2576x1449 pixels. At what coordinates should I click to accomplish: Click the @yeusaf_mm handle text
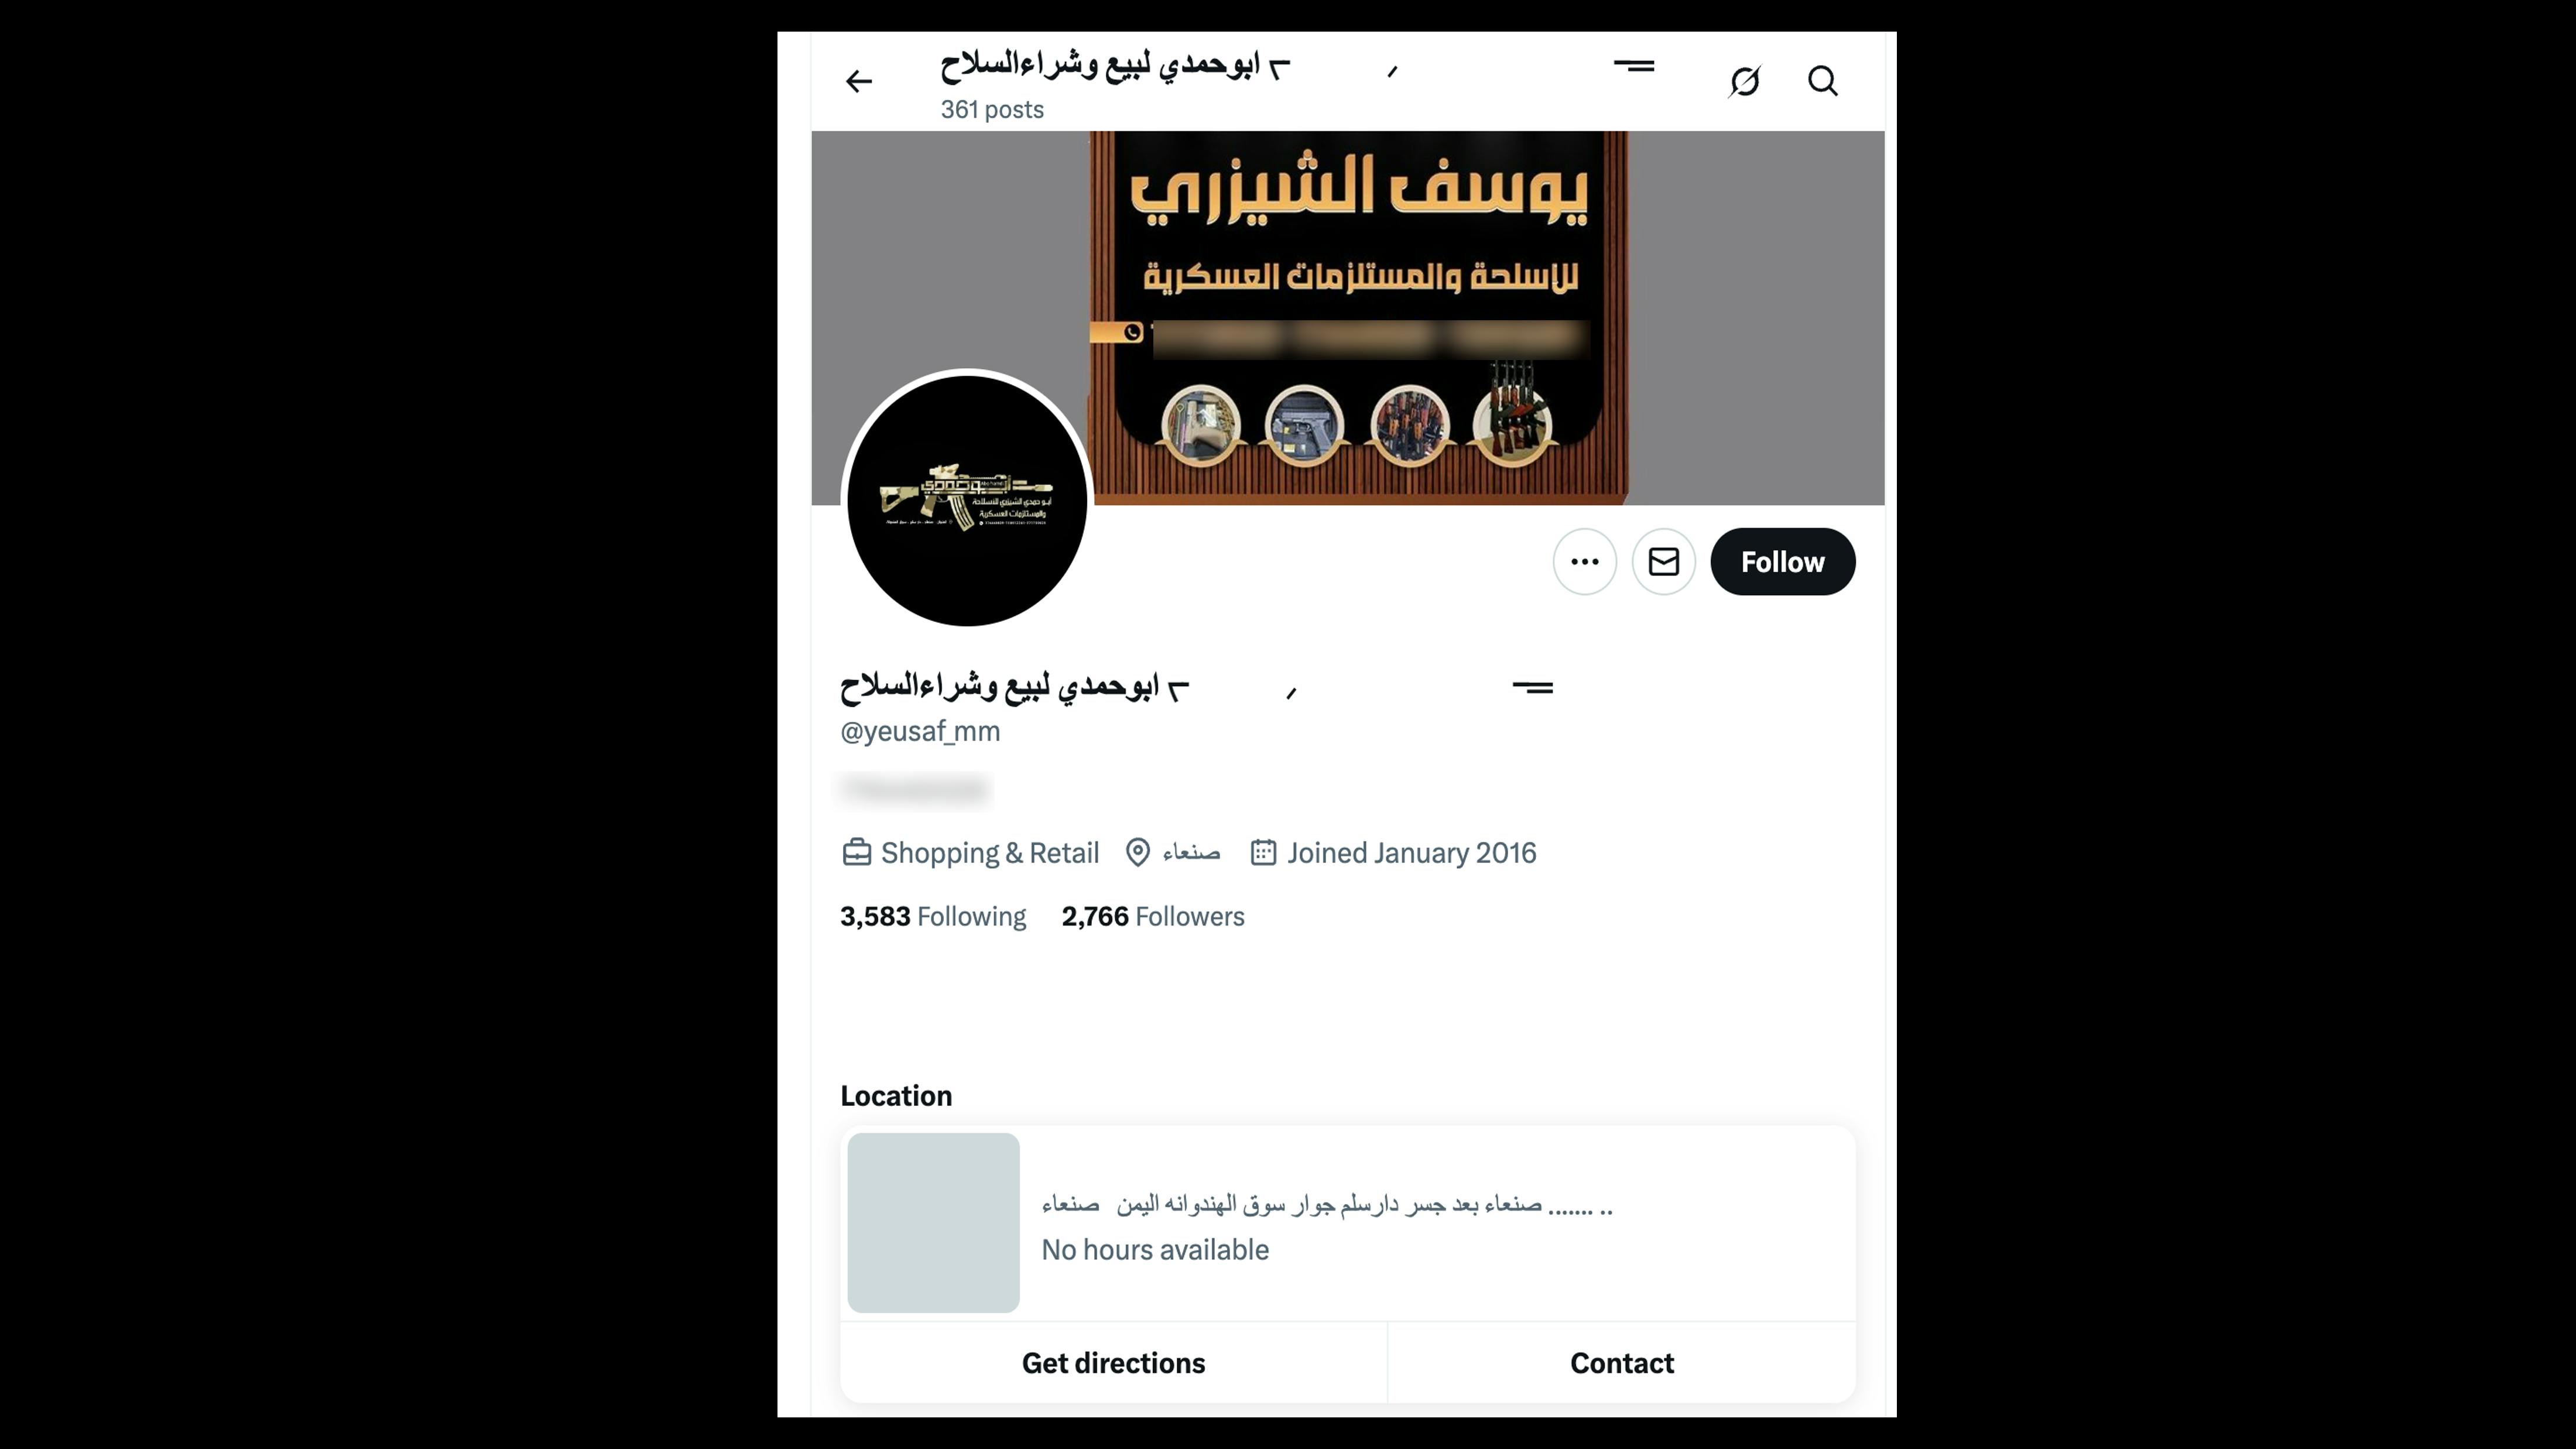[x=920, y=732]
